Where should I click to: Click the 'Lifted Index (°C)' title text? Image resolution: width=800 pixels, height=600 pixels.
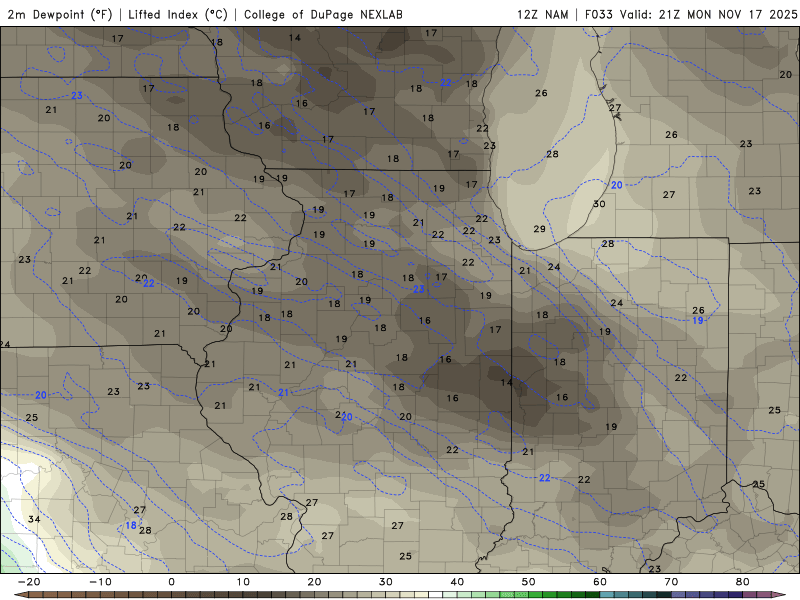click(x=178, y=14)
